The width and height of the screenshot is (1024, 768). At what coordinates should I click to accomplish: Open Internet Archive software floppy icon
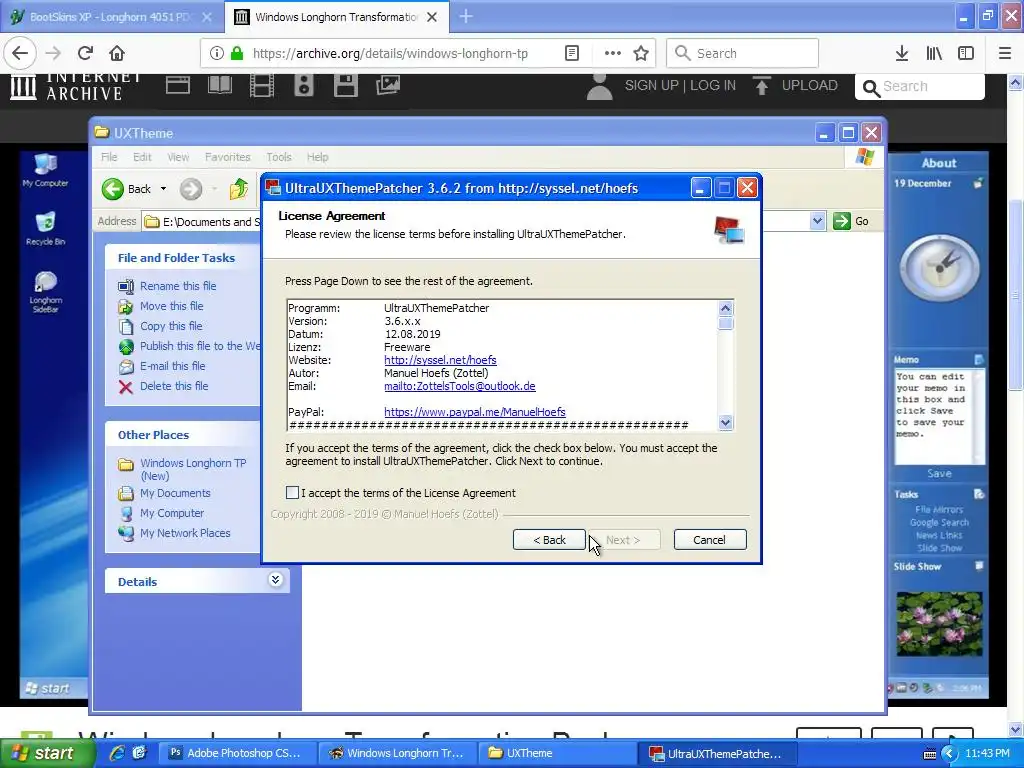pyautogui.click(x=345, y=86)
